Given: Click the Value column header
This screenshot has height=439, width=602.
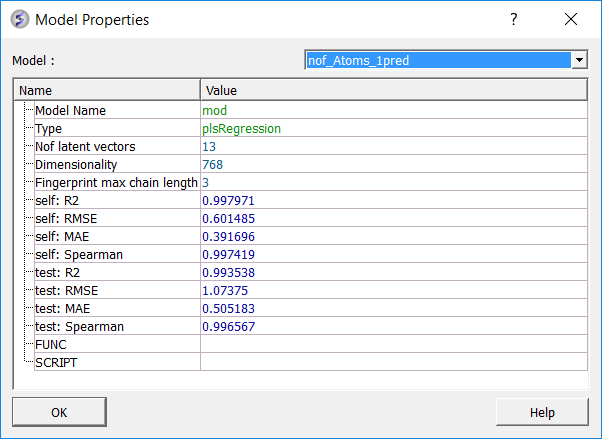Looking at the screenshot, I should click(394, 90).
